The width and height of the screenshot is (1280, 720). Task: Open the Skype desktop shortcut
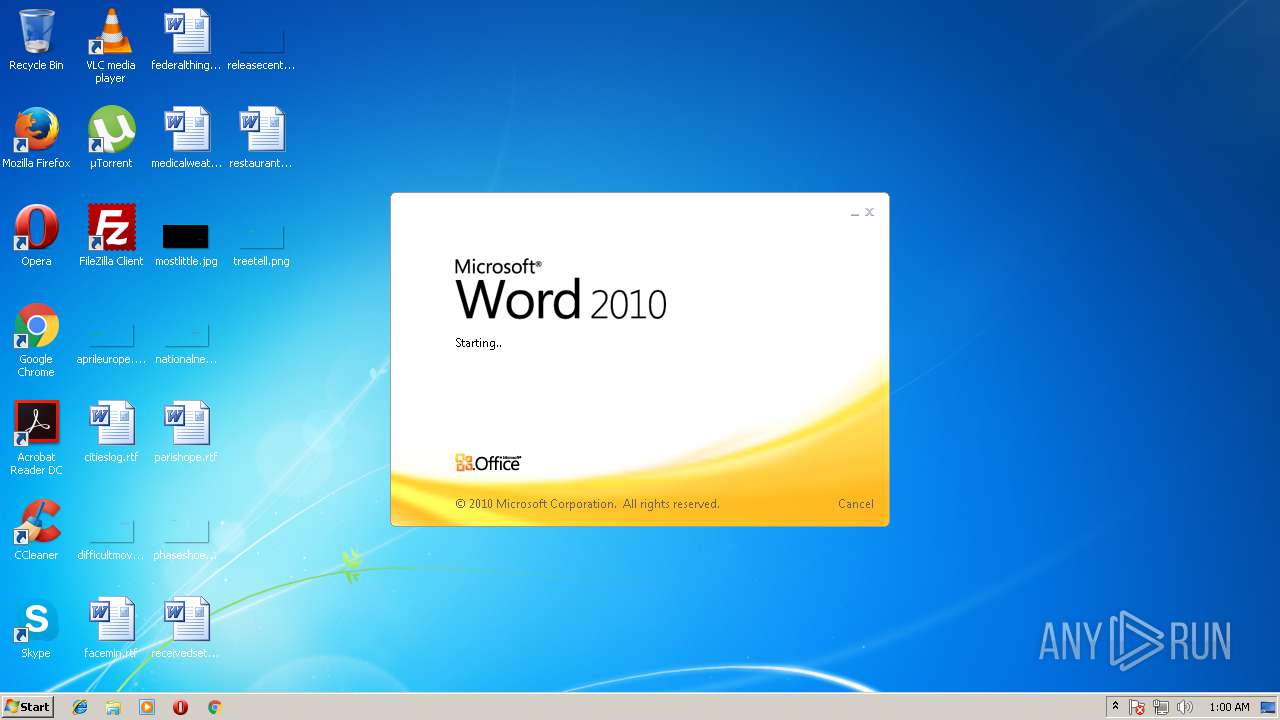pos(36,628)
